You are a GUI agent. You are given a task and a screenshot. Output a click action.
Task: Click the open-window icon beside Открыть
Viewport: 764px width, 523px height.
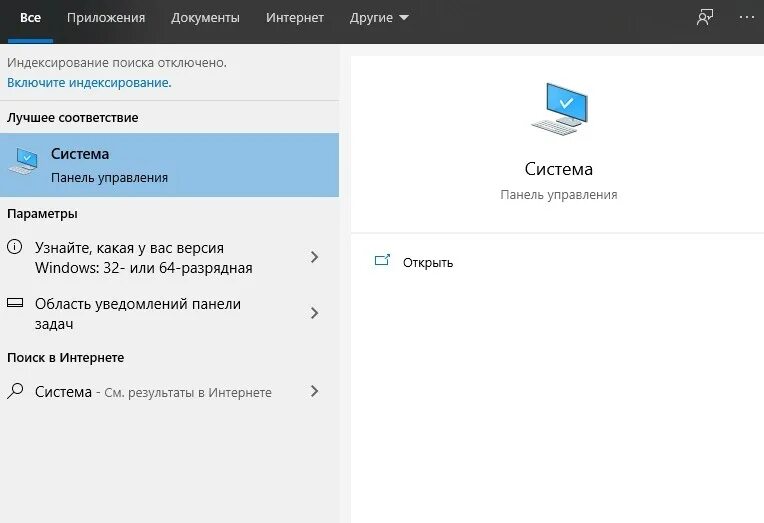pyautogui.click(x=382, y=260)
